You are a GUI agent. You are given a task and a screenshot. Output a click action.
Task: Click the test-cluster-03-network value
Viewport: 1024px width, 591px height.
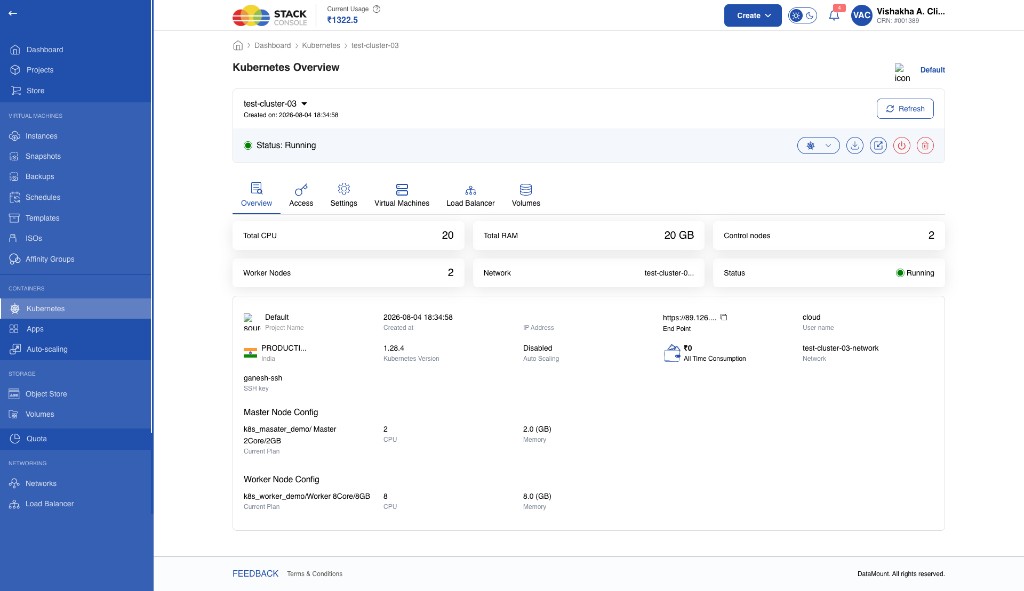[840, 348]
